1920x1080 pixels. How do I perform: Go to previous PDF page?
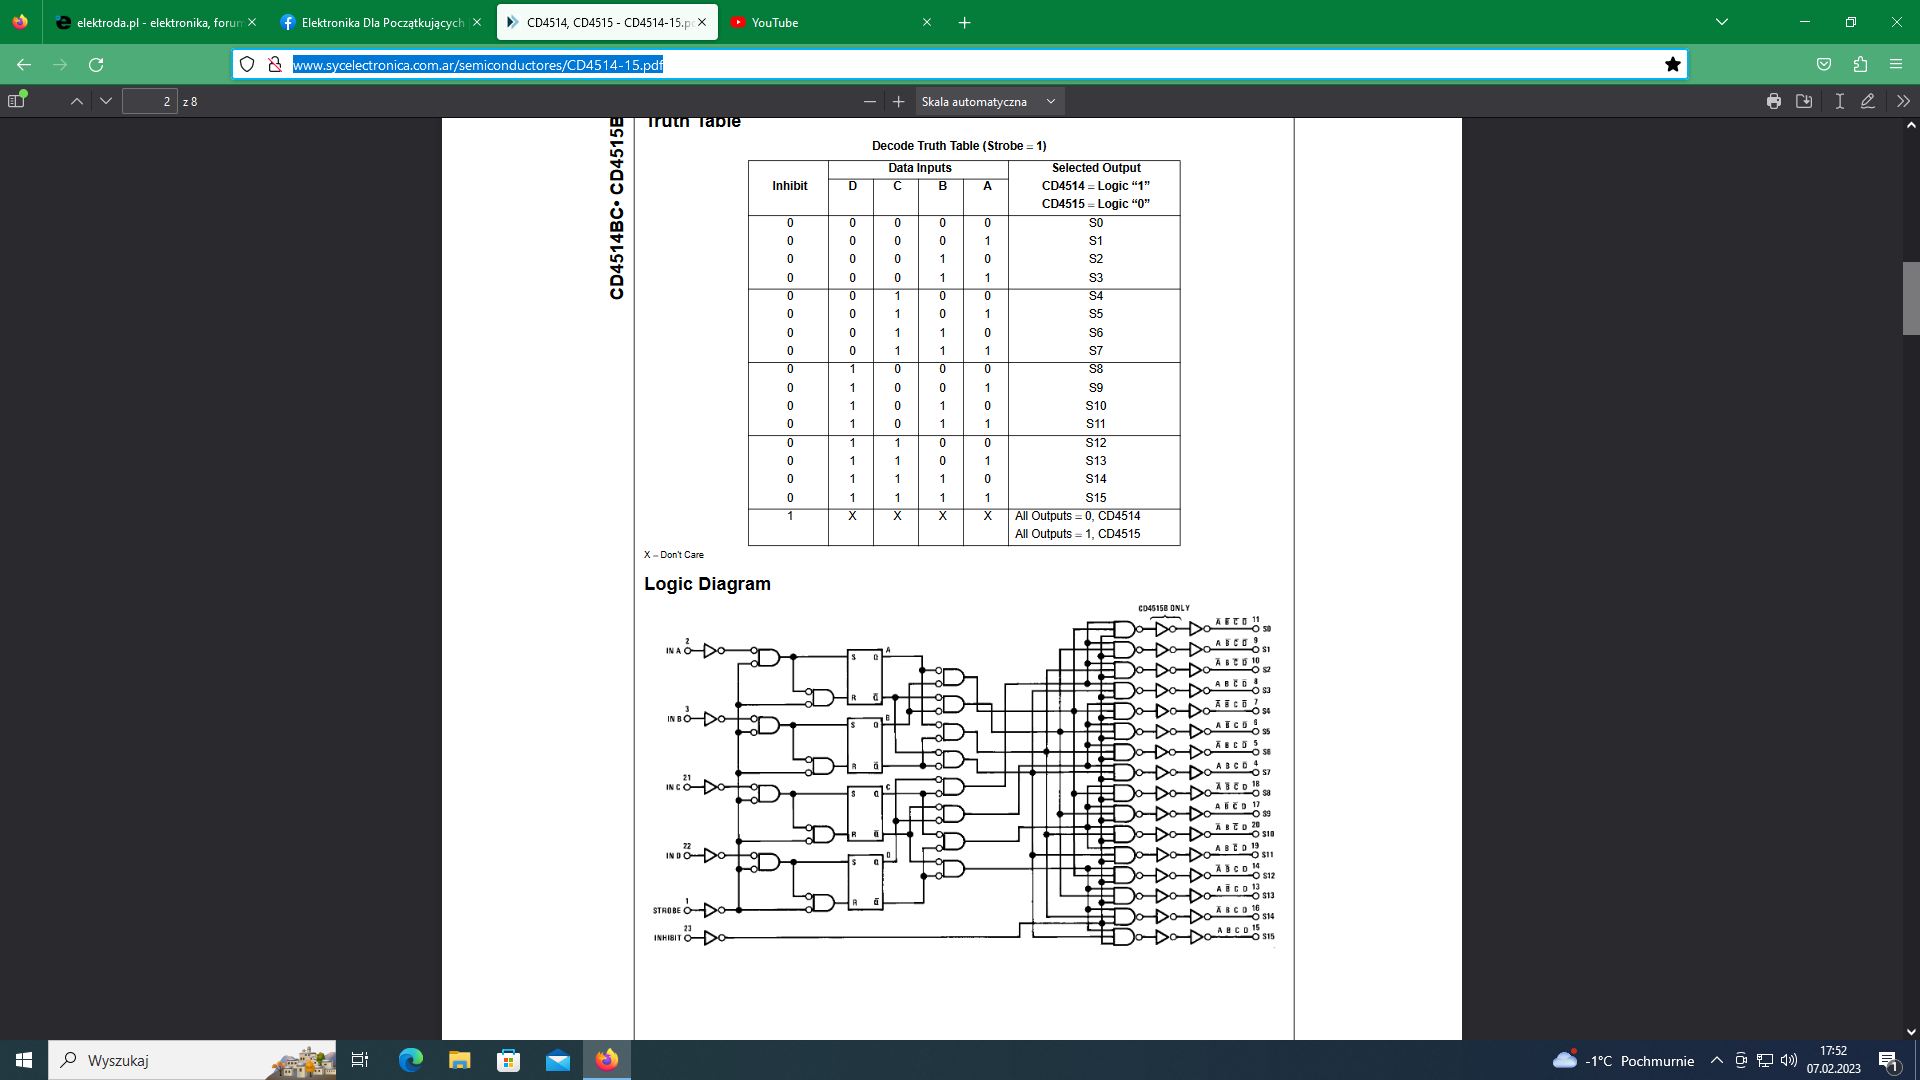[x=77, y=101]
